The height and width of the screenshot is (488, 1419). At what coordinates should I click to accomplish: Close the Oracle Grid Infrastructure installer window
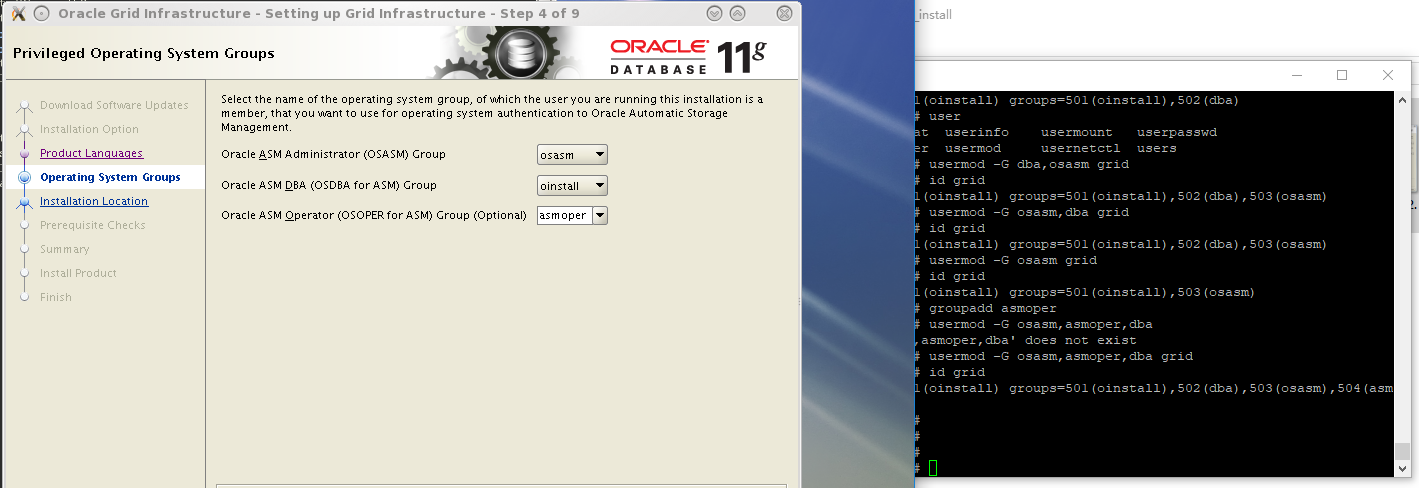click(x=785, y=13)
